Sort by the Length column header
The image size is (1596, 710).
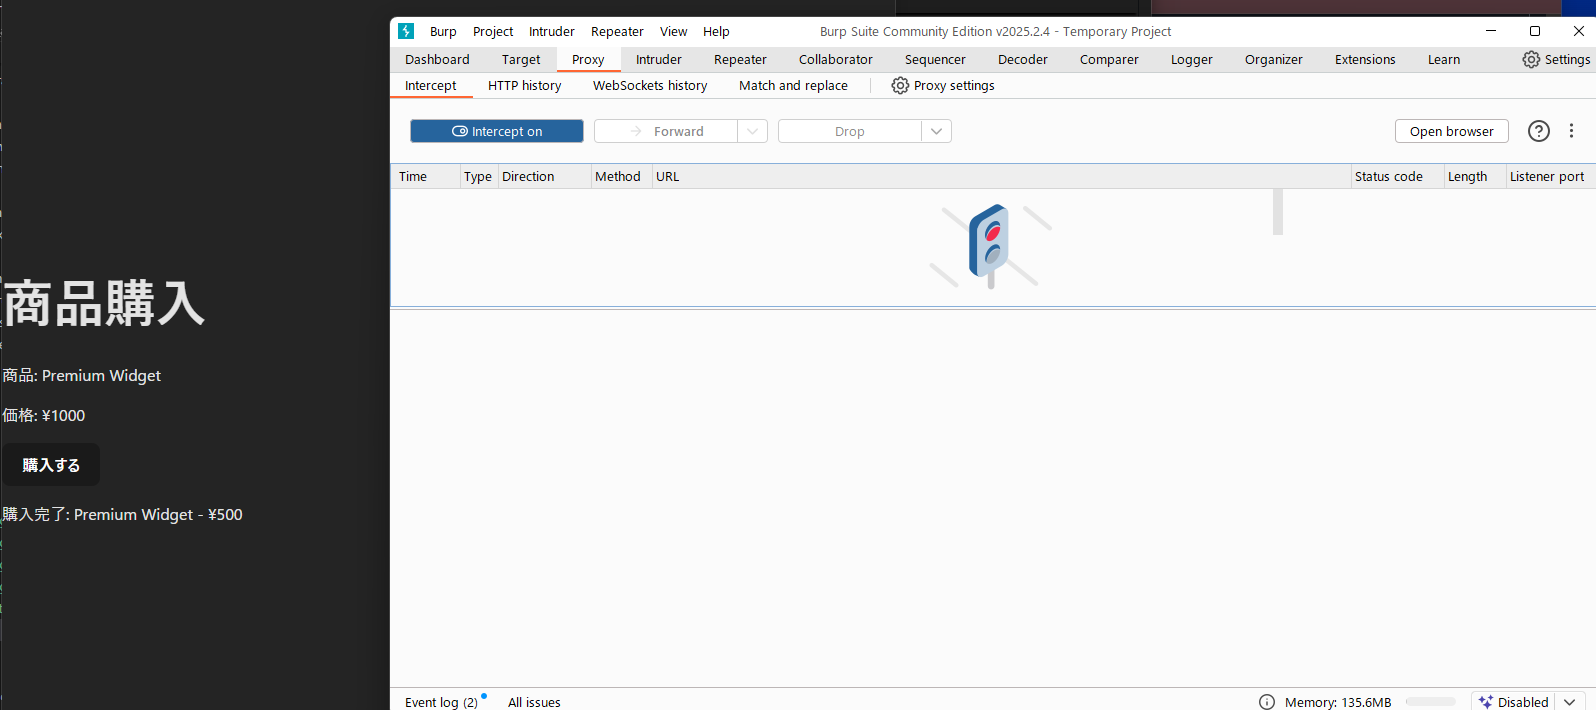(1475, 176)
